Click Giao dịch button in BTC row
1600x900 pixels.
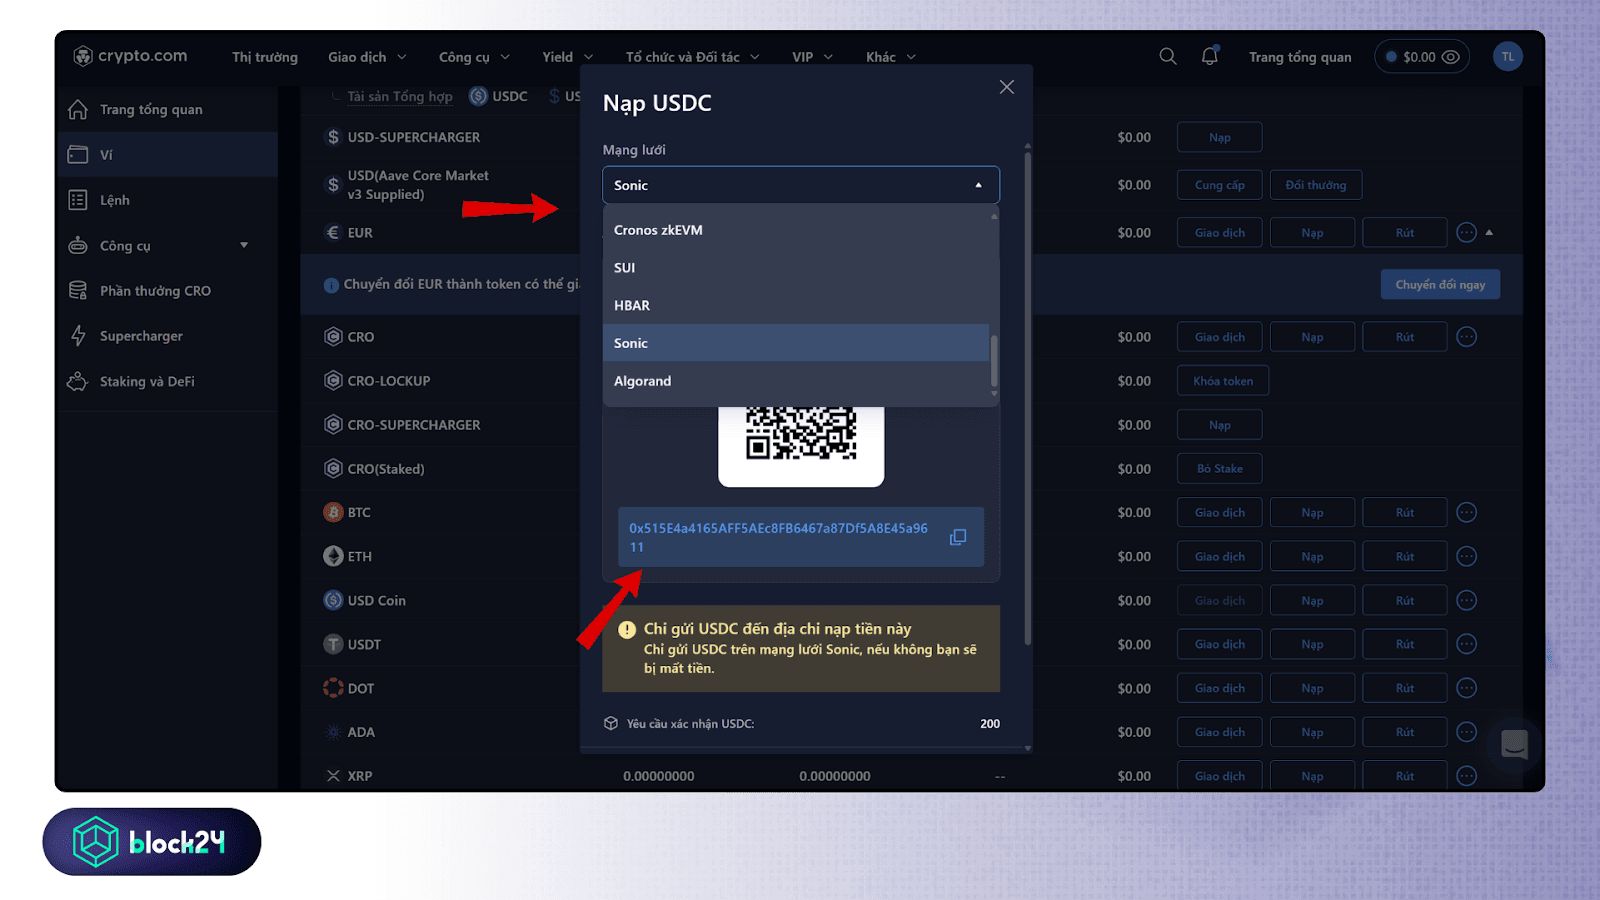(1220, 513)
